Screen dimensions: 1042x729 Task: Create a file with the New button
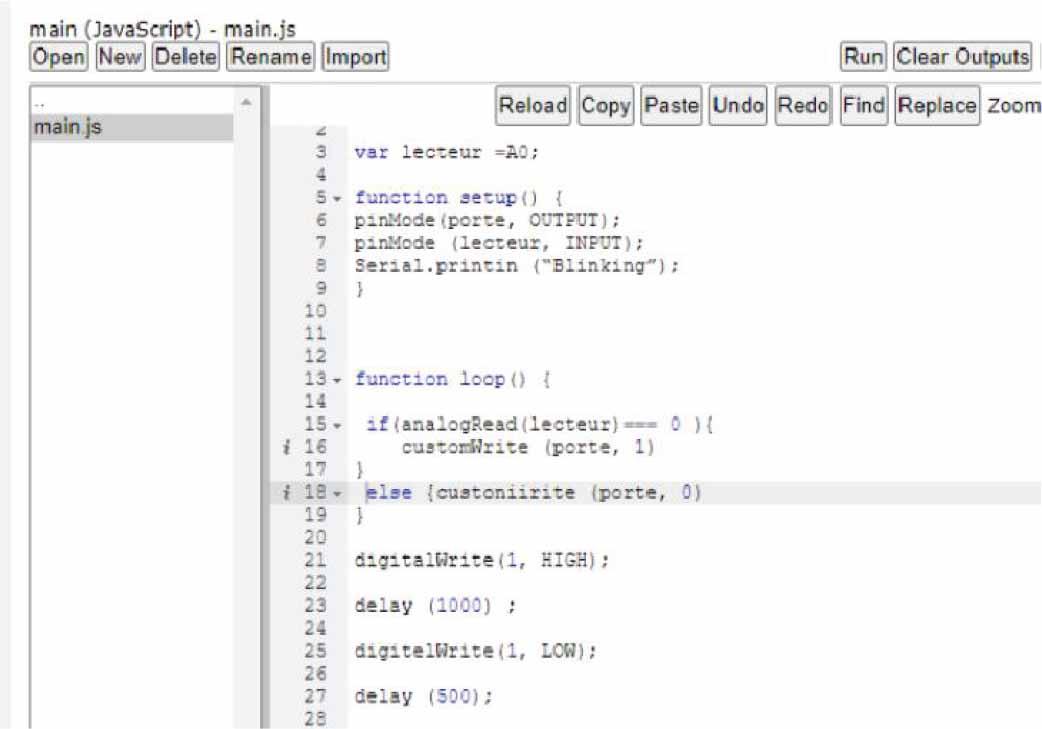pyautogui.click(x=120, y=57)
